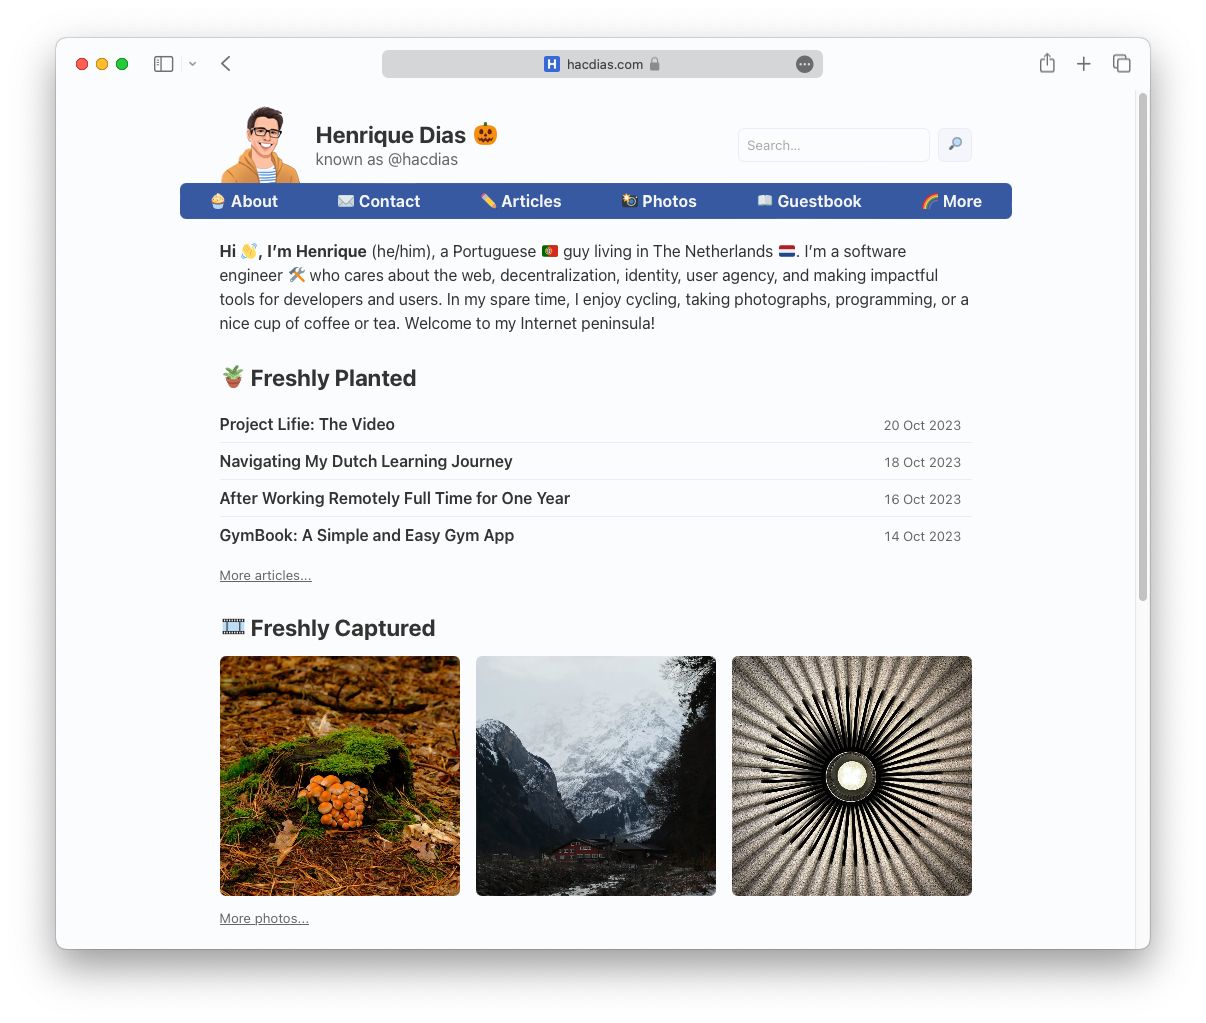Minimize the Safari window
Image resolution: width=1206 pixels, height=1023 pixels.
[x=102, y=64]
